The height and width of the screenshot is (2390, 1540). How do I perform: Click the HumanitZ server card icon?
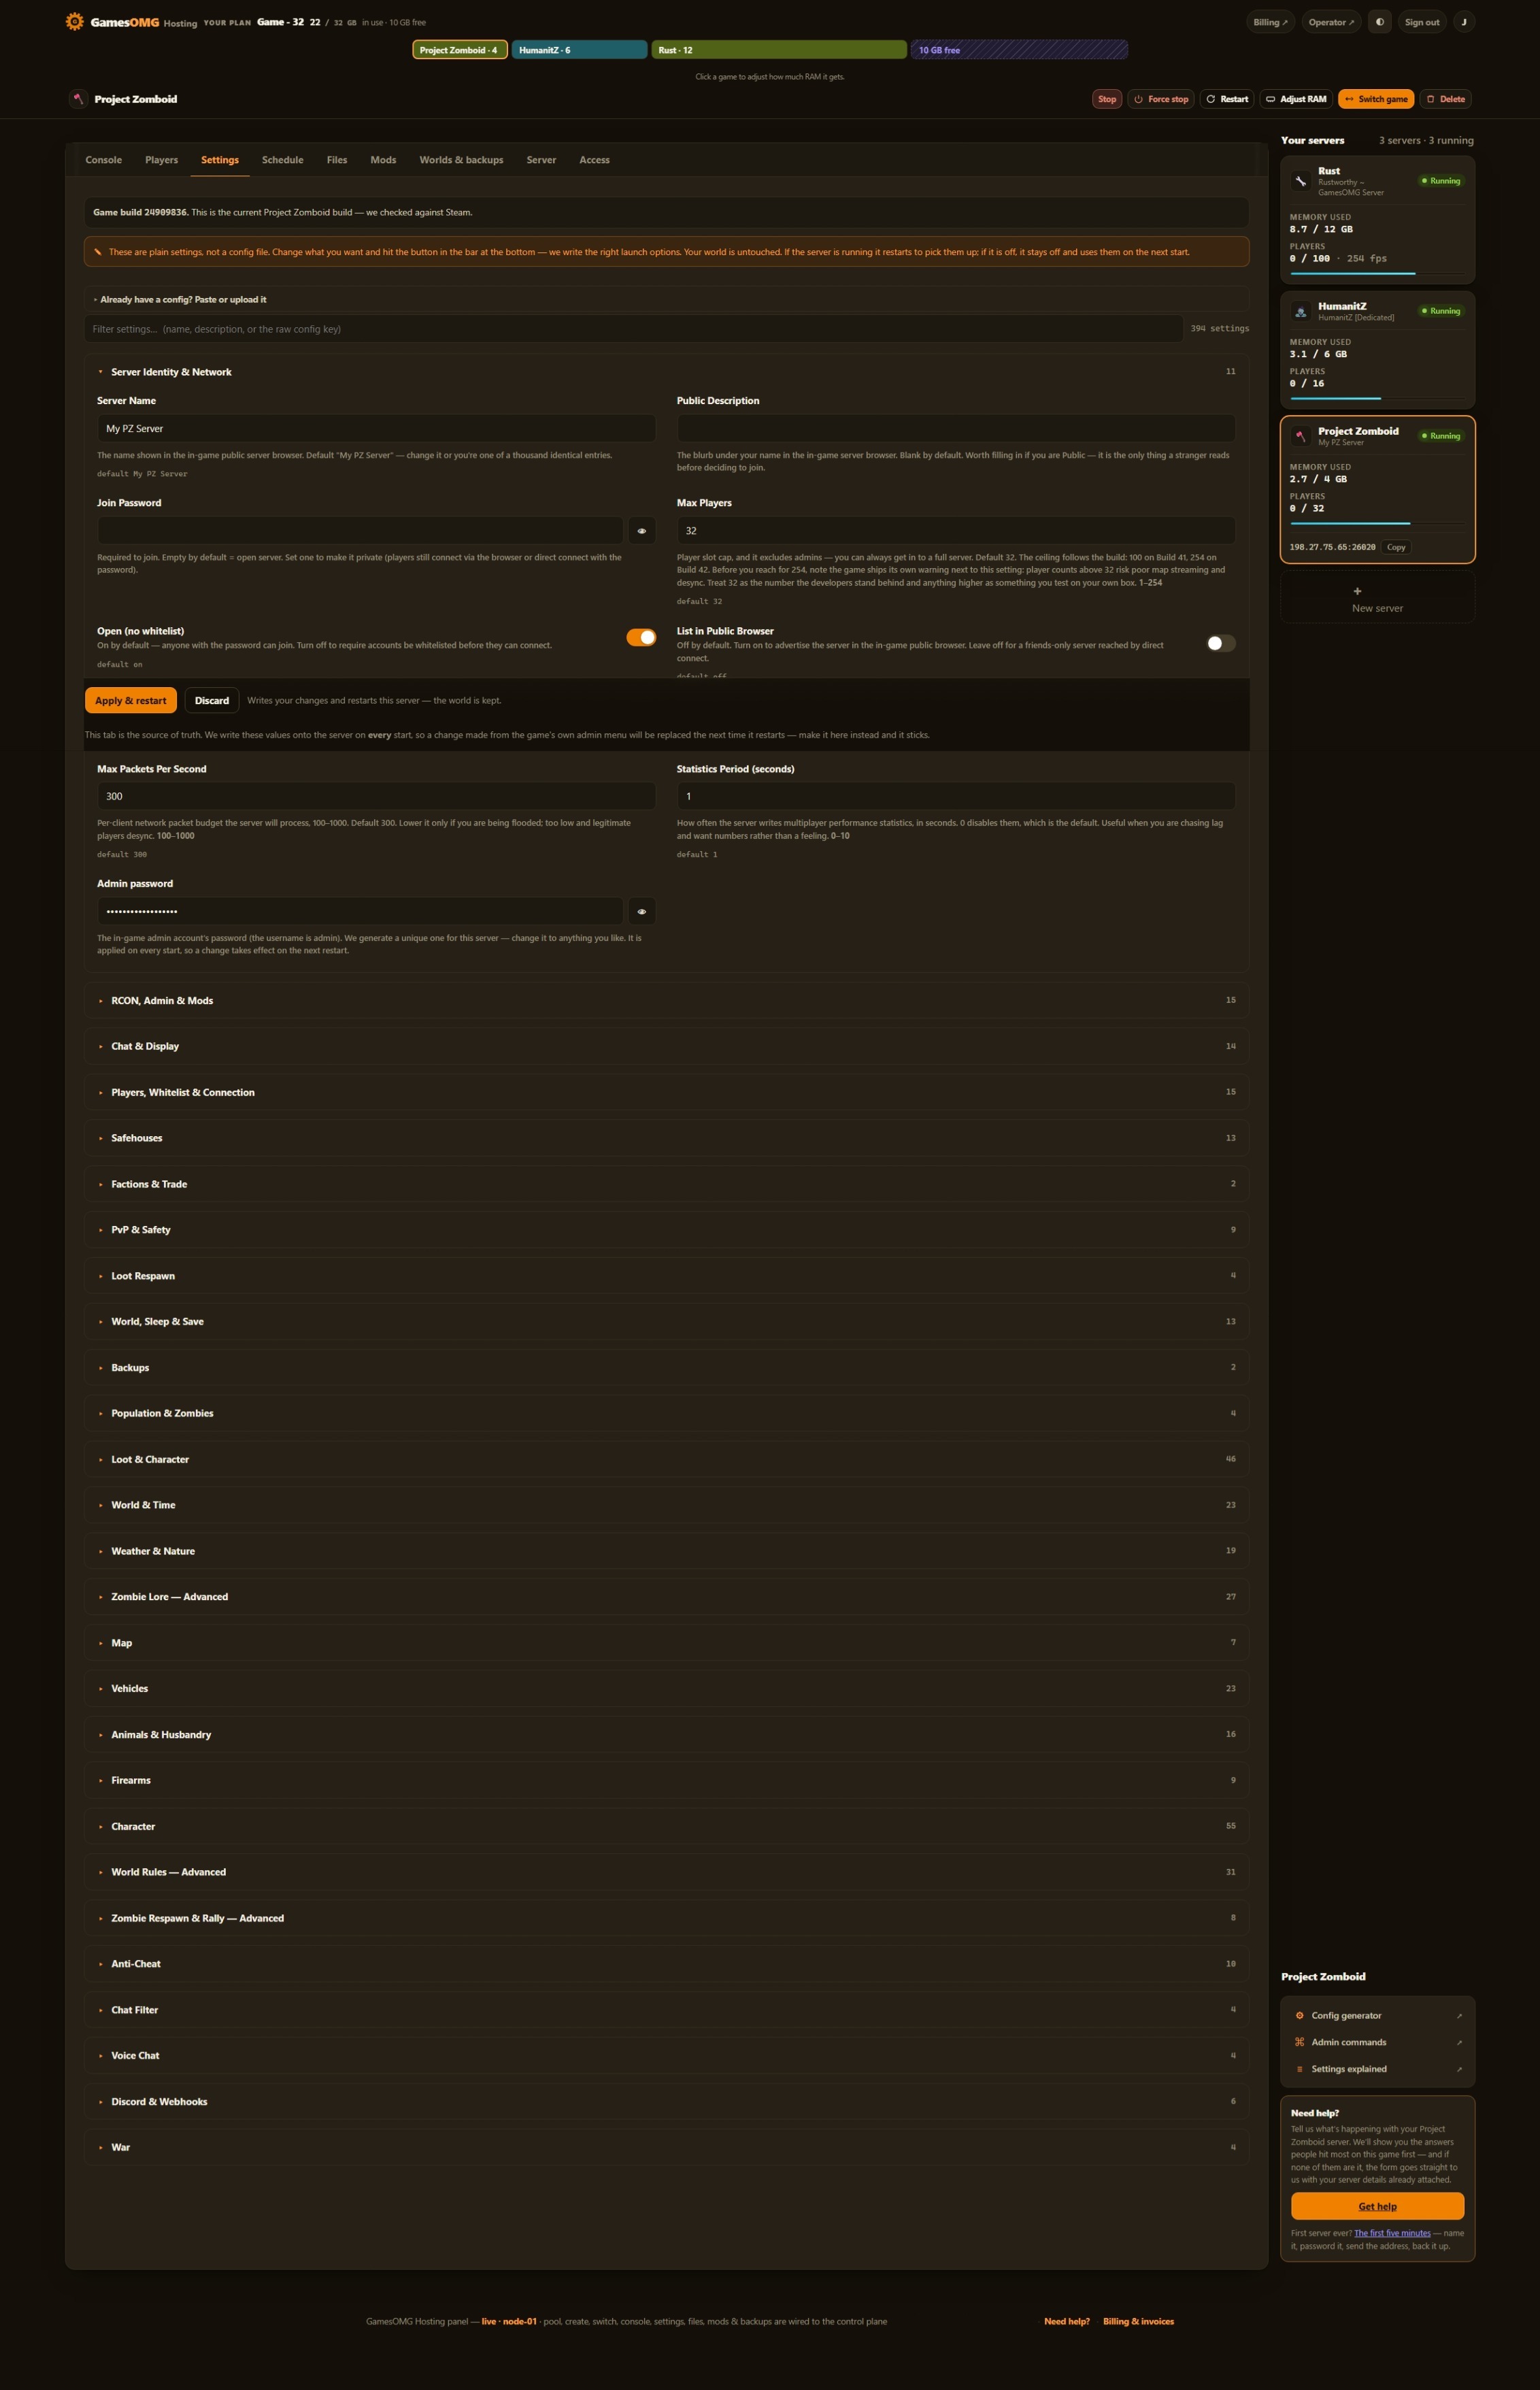point(1300,311)
